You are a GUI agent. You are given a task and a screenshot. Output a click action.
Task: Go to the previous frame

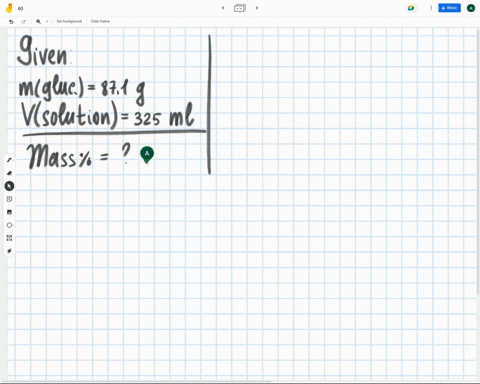point(223,8)
